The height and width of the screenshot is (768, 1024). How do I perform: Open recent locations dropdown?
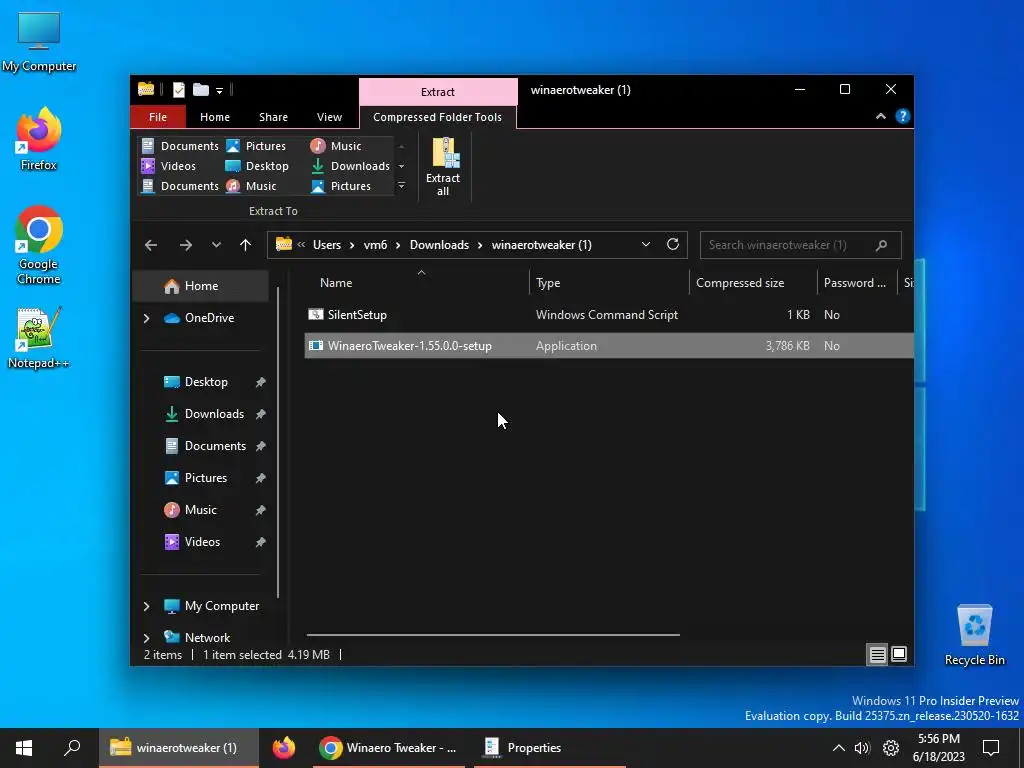[x=216, y=245]
